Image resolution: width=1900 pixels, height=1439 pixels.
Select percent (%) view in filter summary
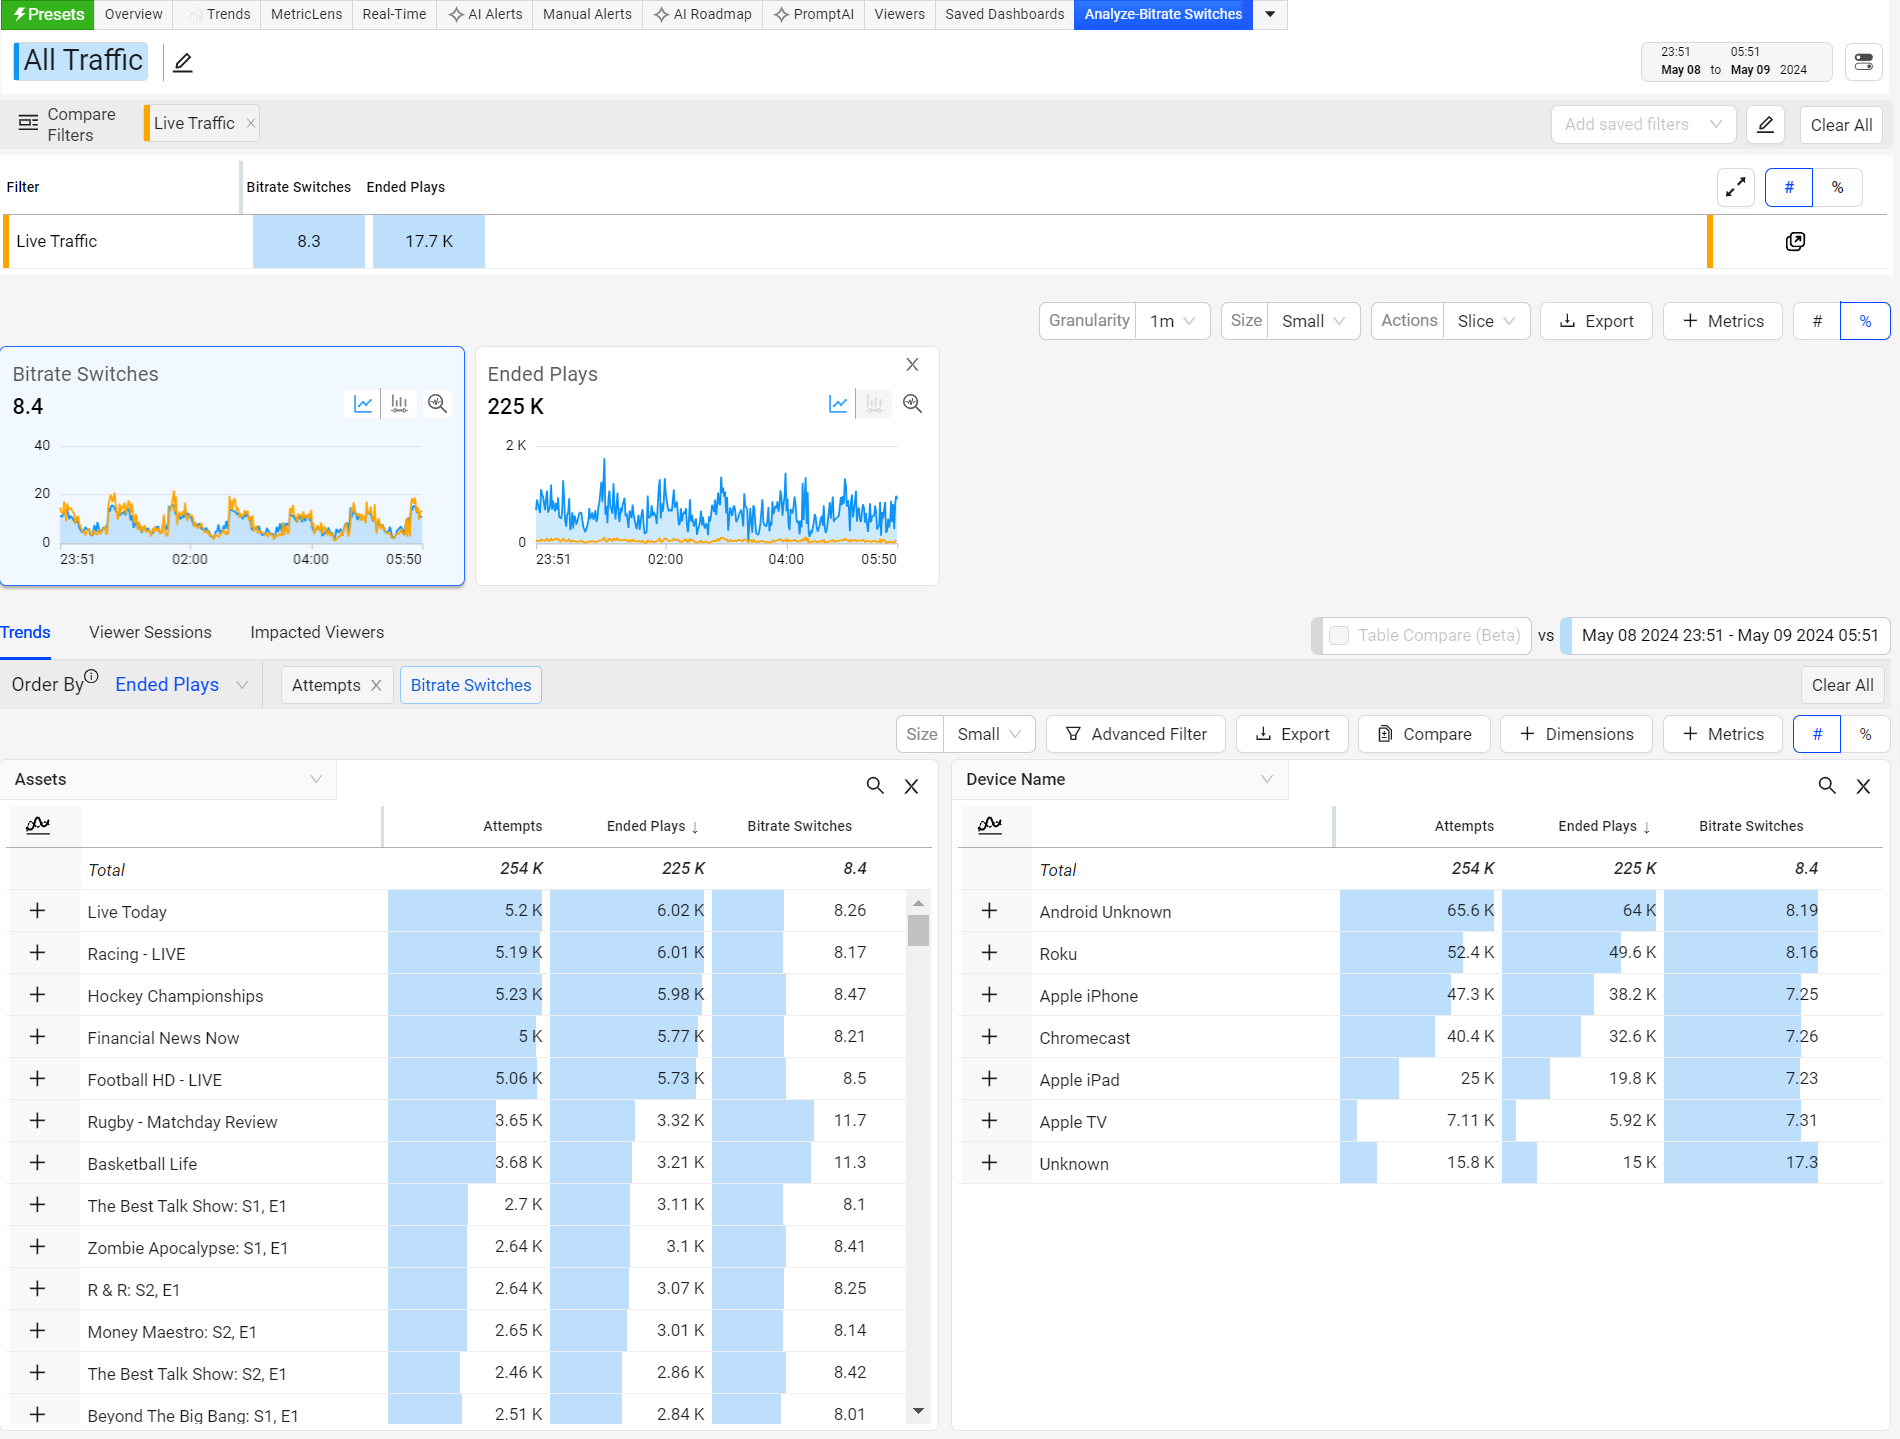click(x=1838, y=187)
